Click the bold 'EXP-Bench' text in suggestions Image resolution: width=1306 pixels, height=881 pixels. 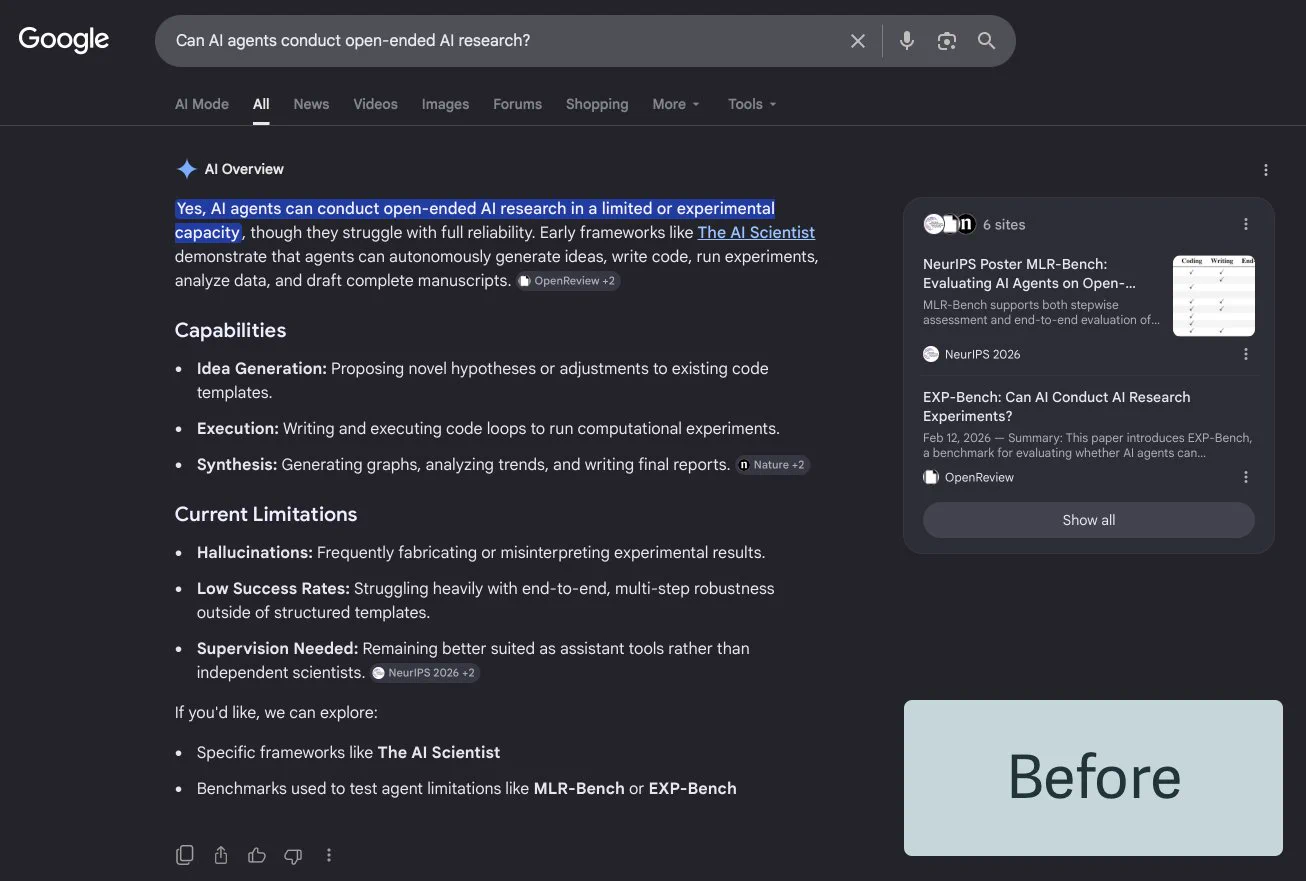click(693, 788)
